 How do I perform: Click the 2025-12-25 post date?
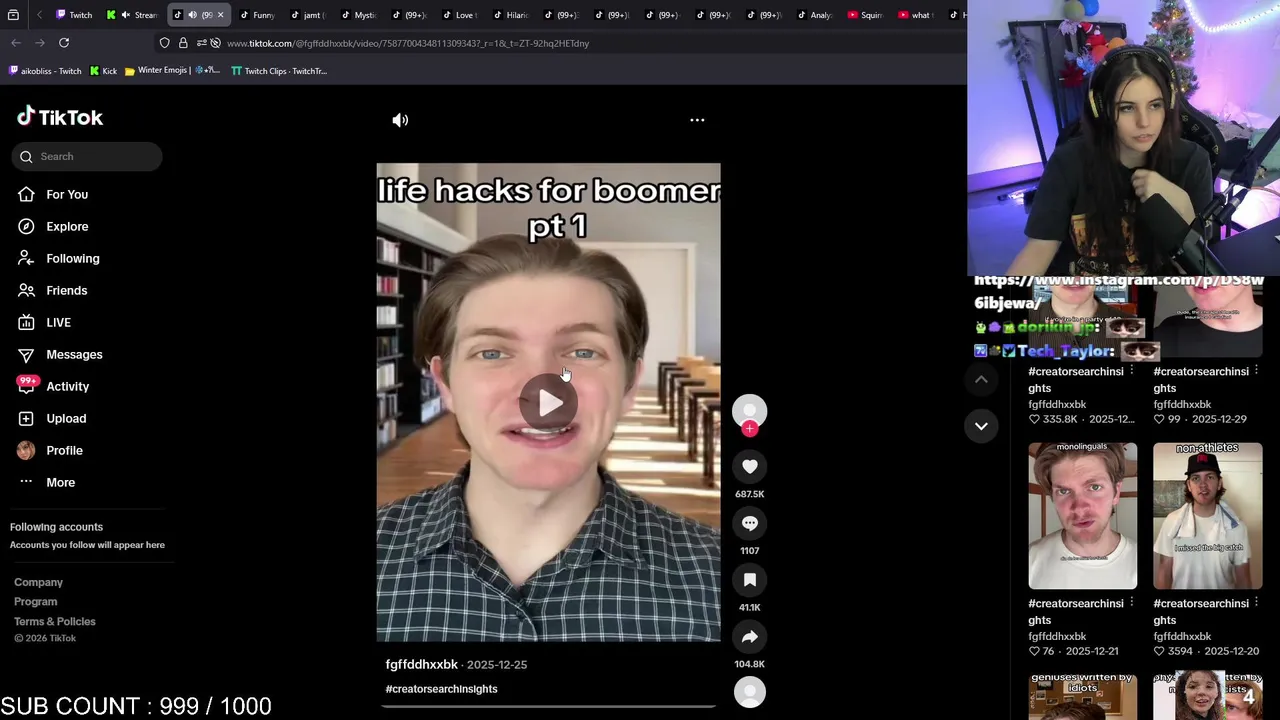pos(497,664)
